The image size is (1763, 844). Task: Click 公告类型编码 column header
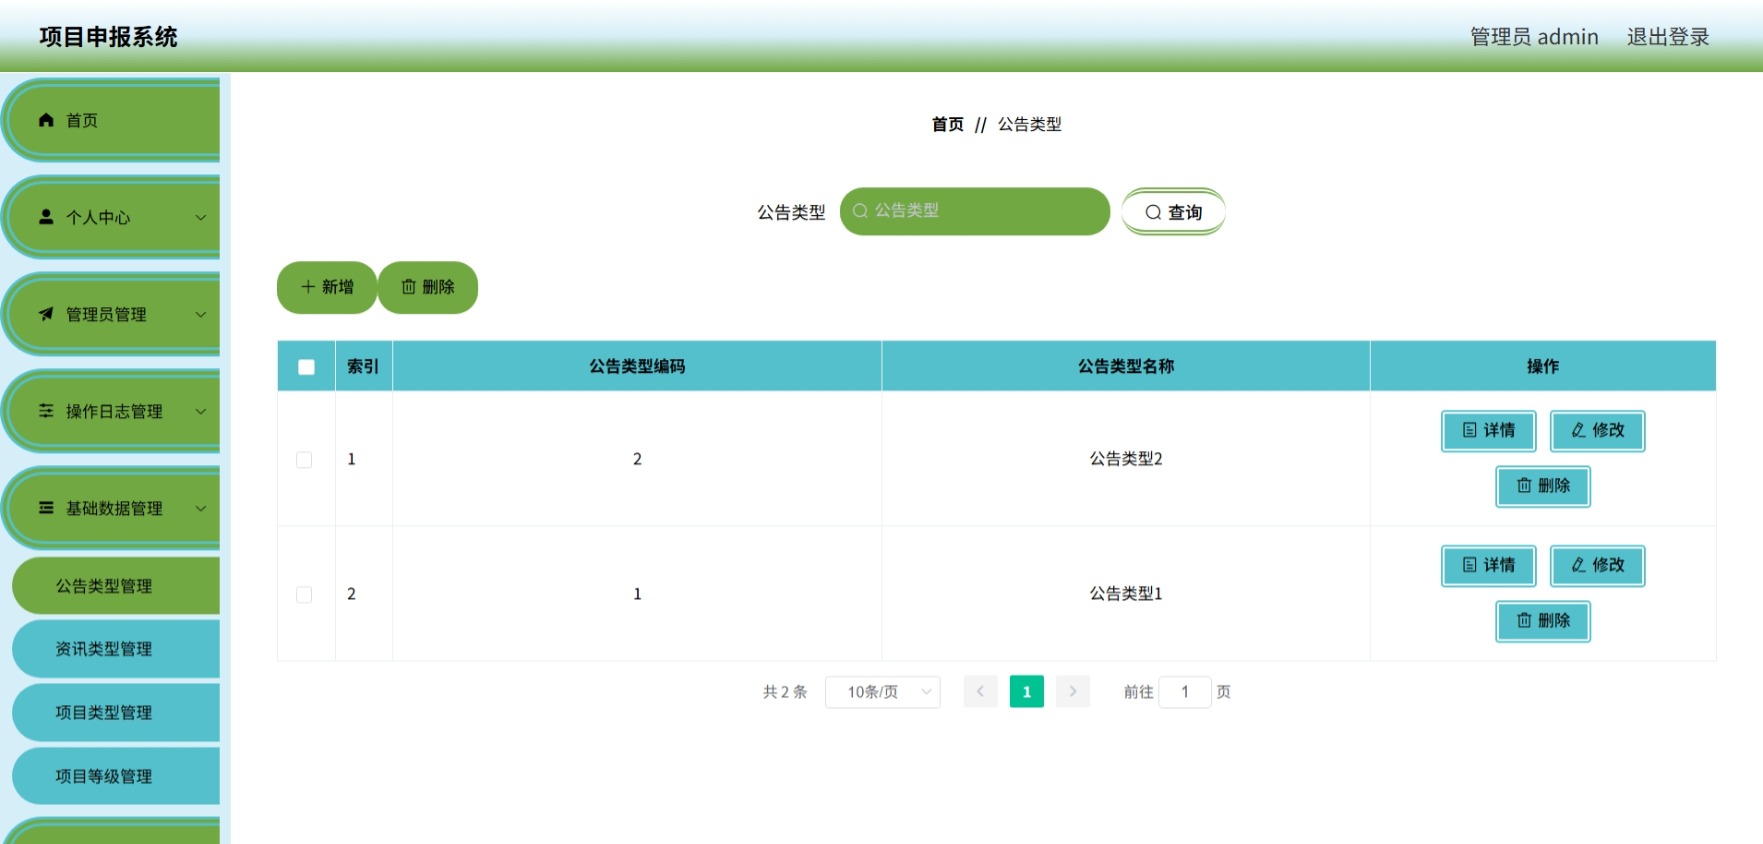637,366
